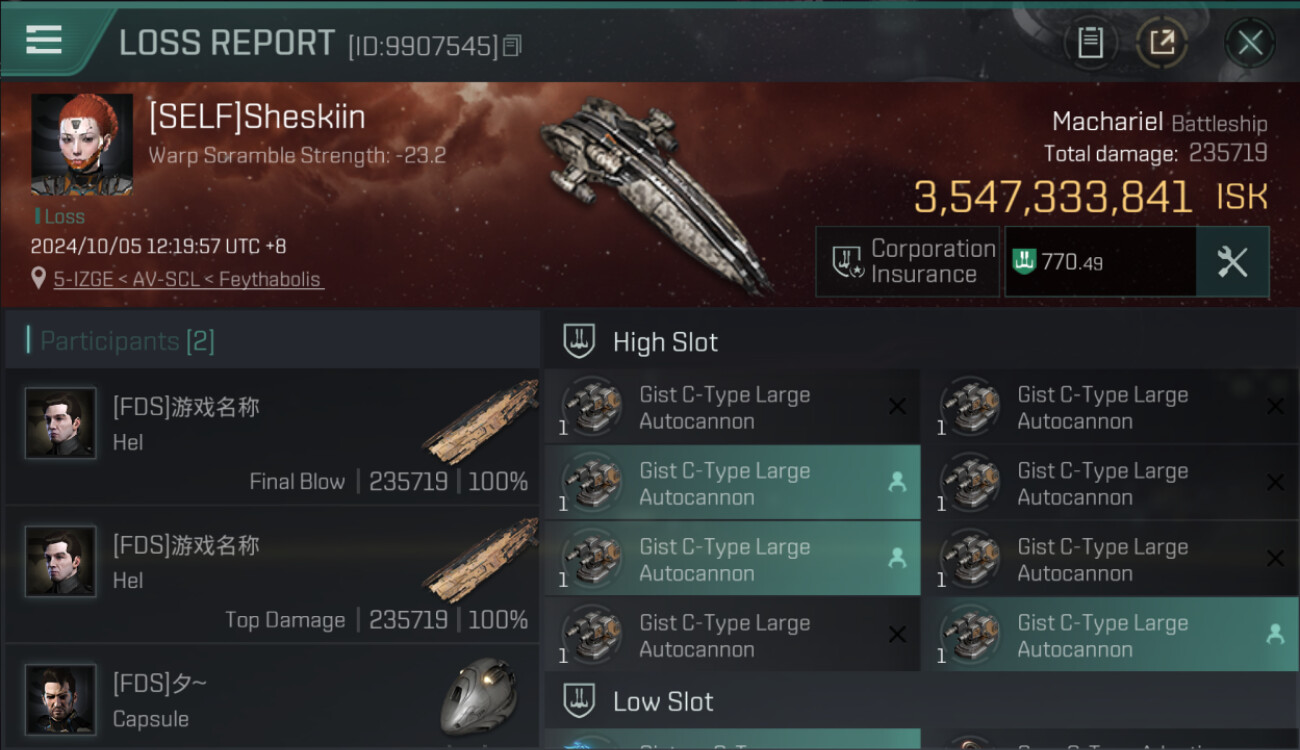Image resolution: width=1300 pixels, height=750 pixels.
Task: Close the loss report window
Action: 1250,42
